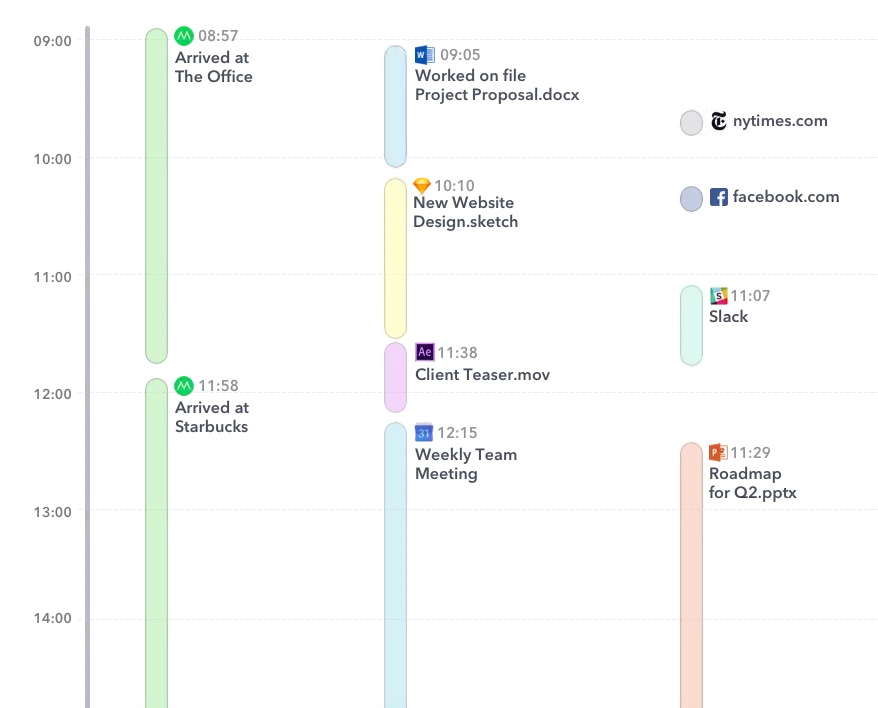Click the Slack icon at 11:07
Image resolution: width=878 pixels, height=708 pixels.
click(x=718, y=295)
